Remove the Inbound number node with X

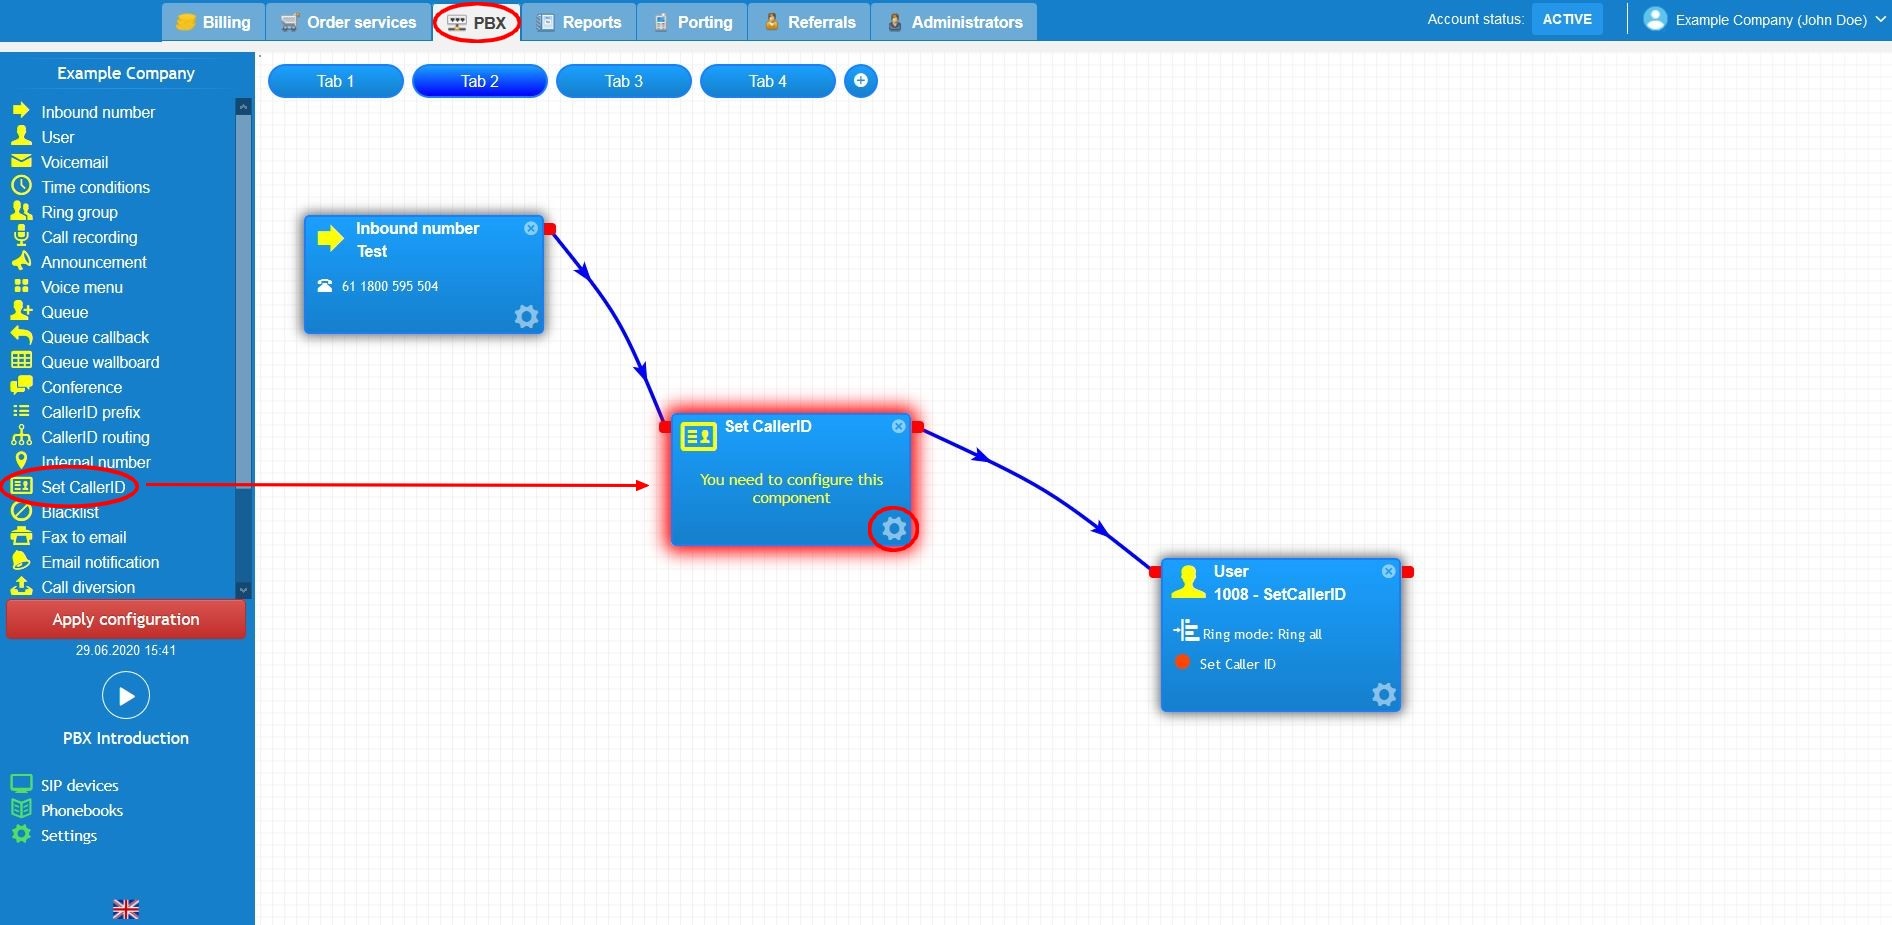click(531, 228)
